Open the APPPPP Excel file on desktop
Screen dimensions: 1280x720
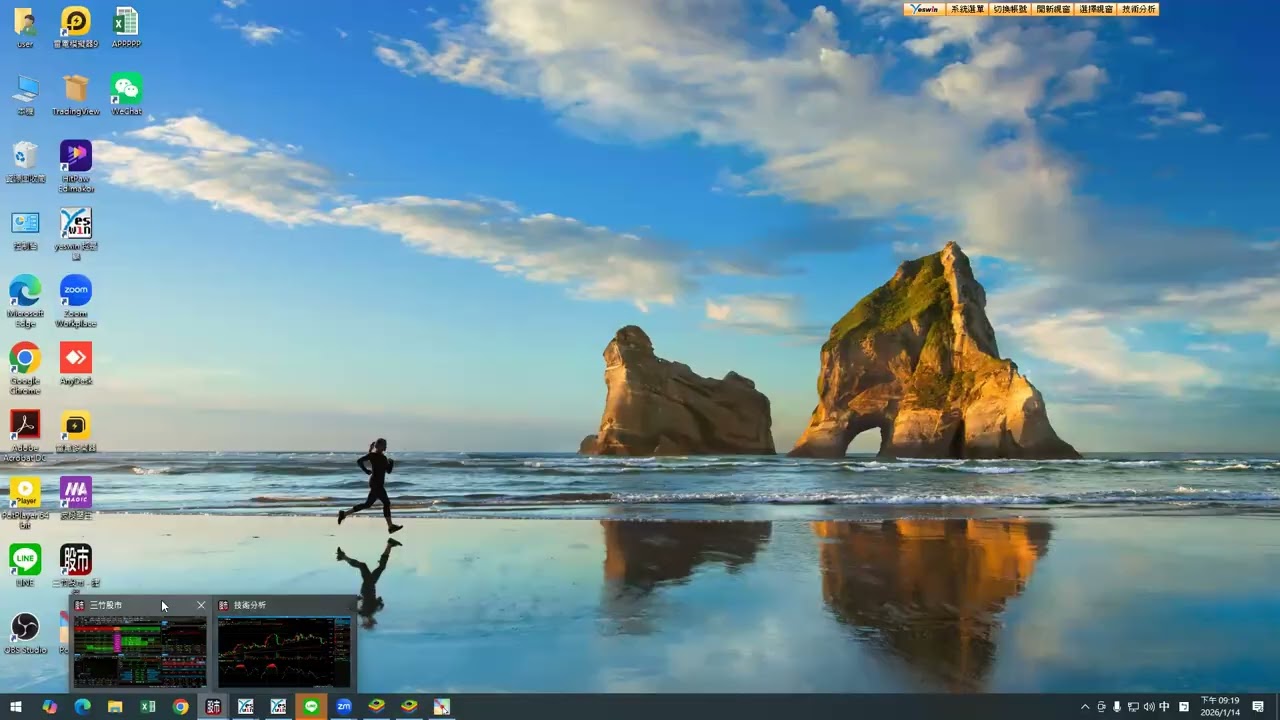(126, 27)
